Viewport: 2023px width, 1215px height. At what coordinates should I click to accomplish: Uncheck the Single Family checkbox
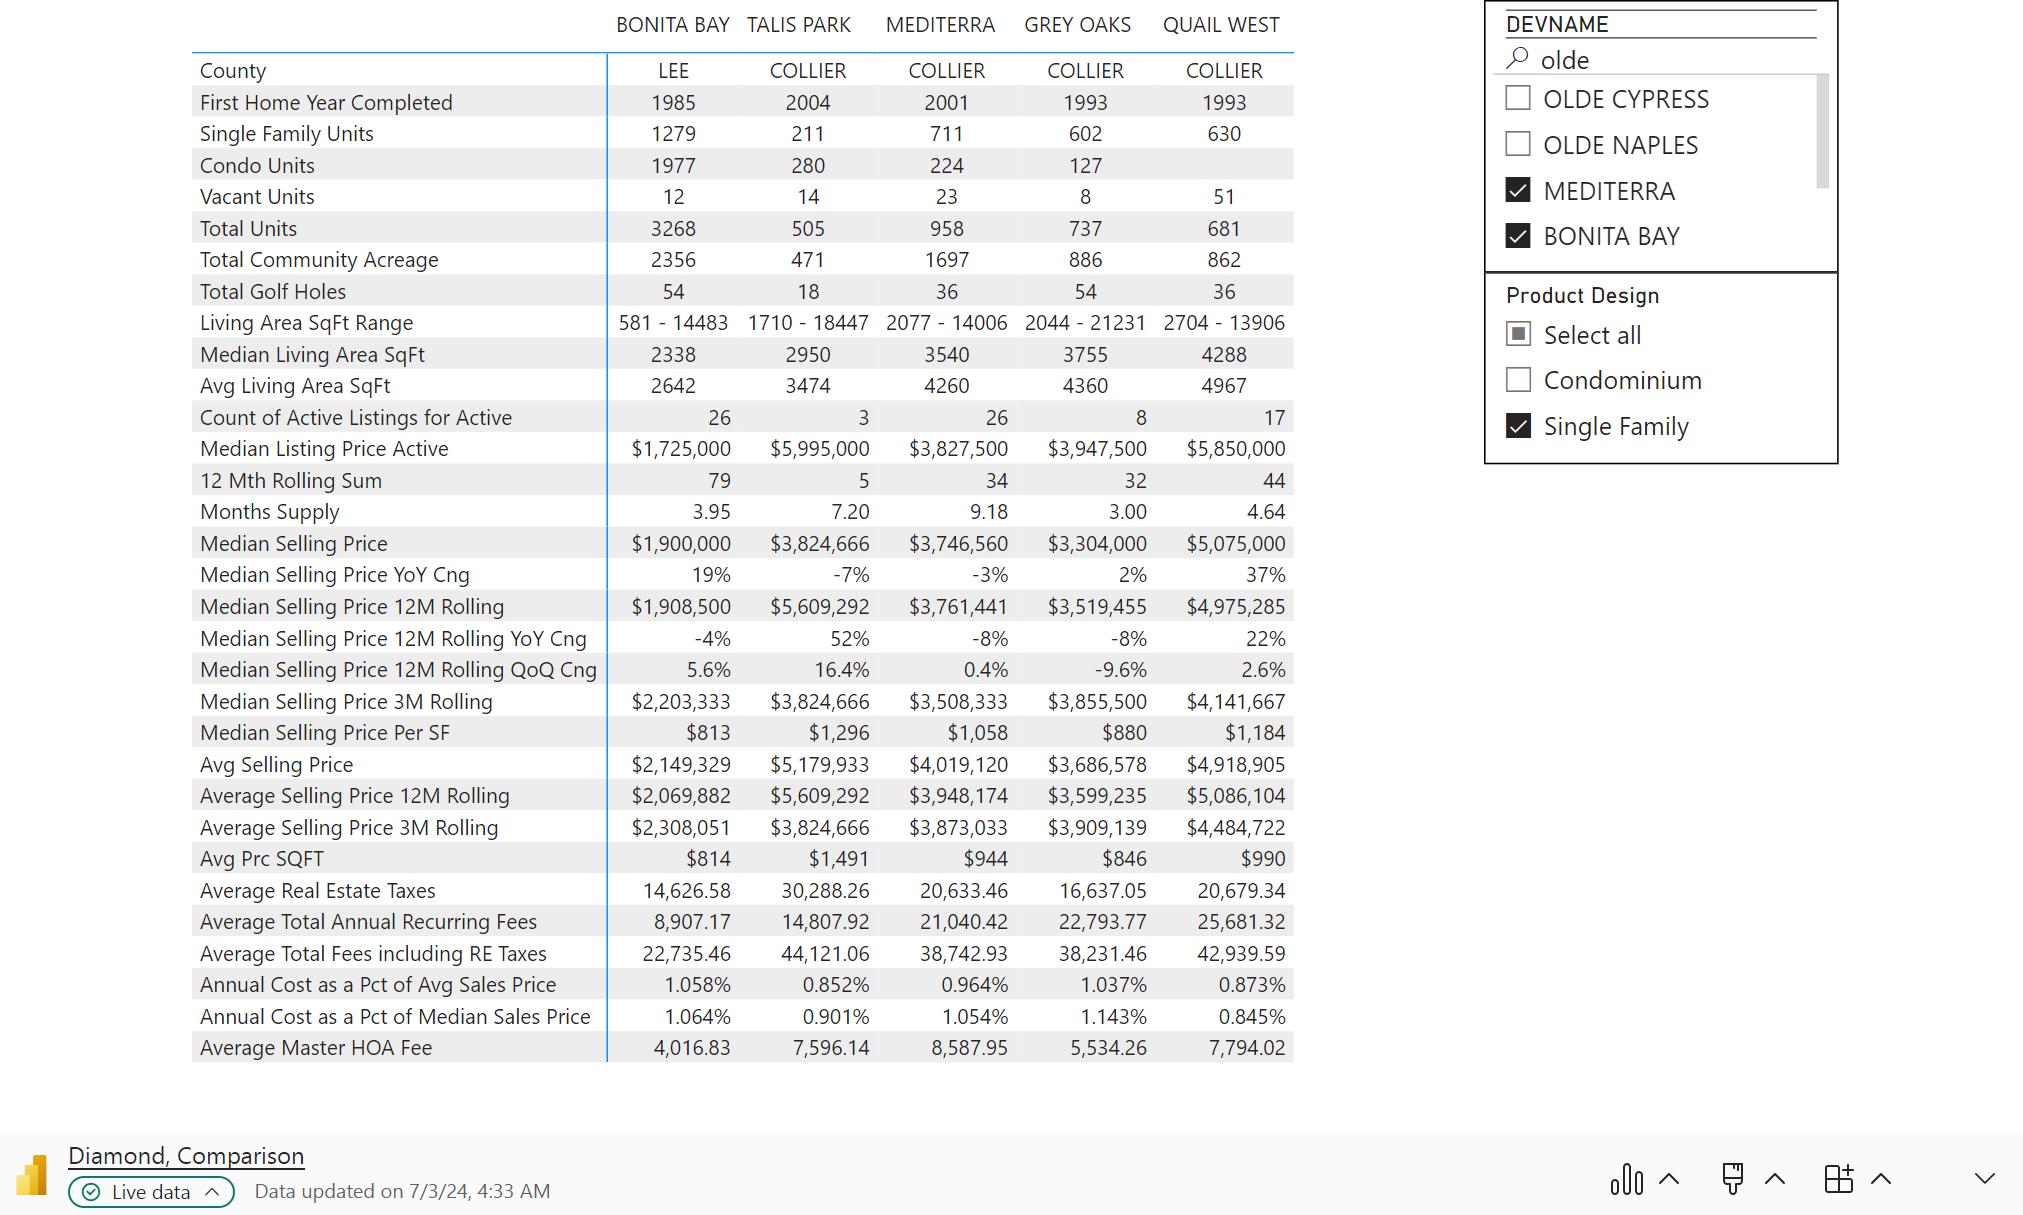[x=1518, y=426]
